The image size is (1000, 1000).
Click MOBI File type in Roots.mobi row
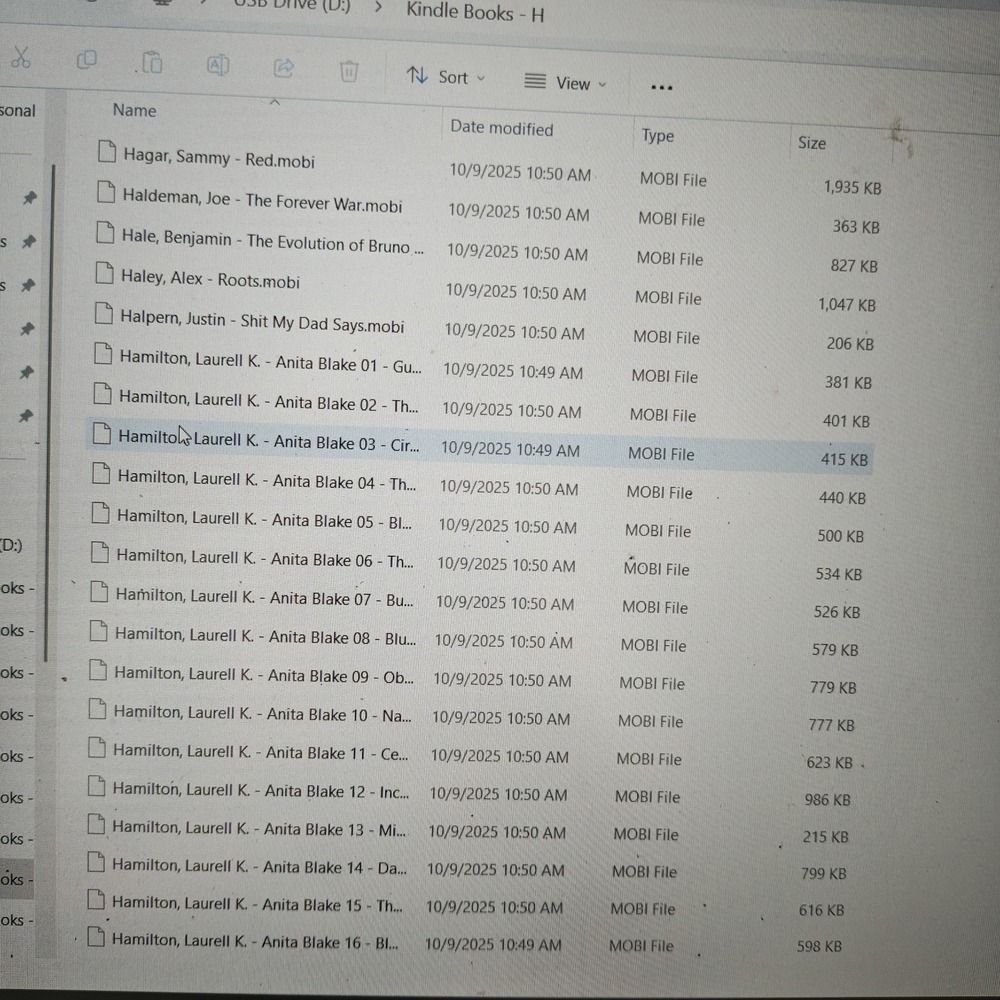pyautogui.click(x=668, y=298)
